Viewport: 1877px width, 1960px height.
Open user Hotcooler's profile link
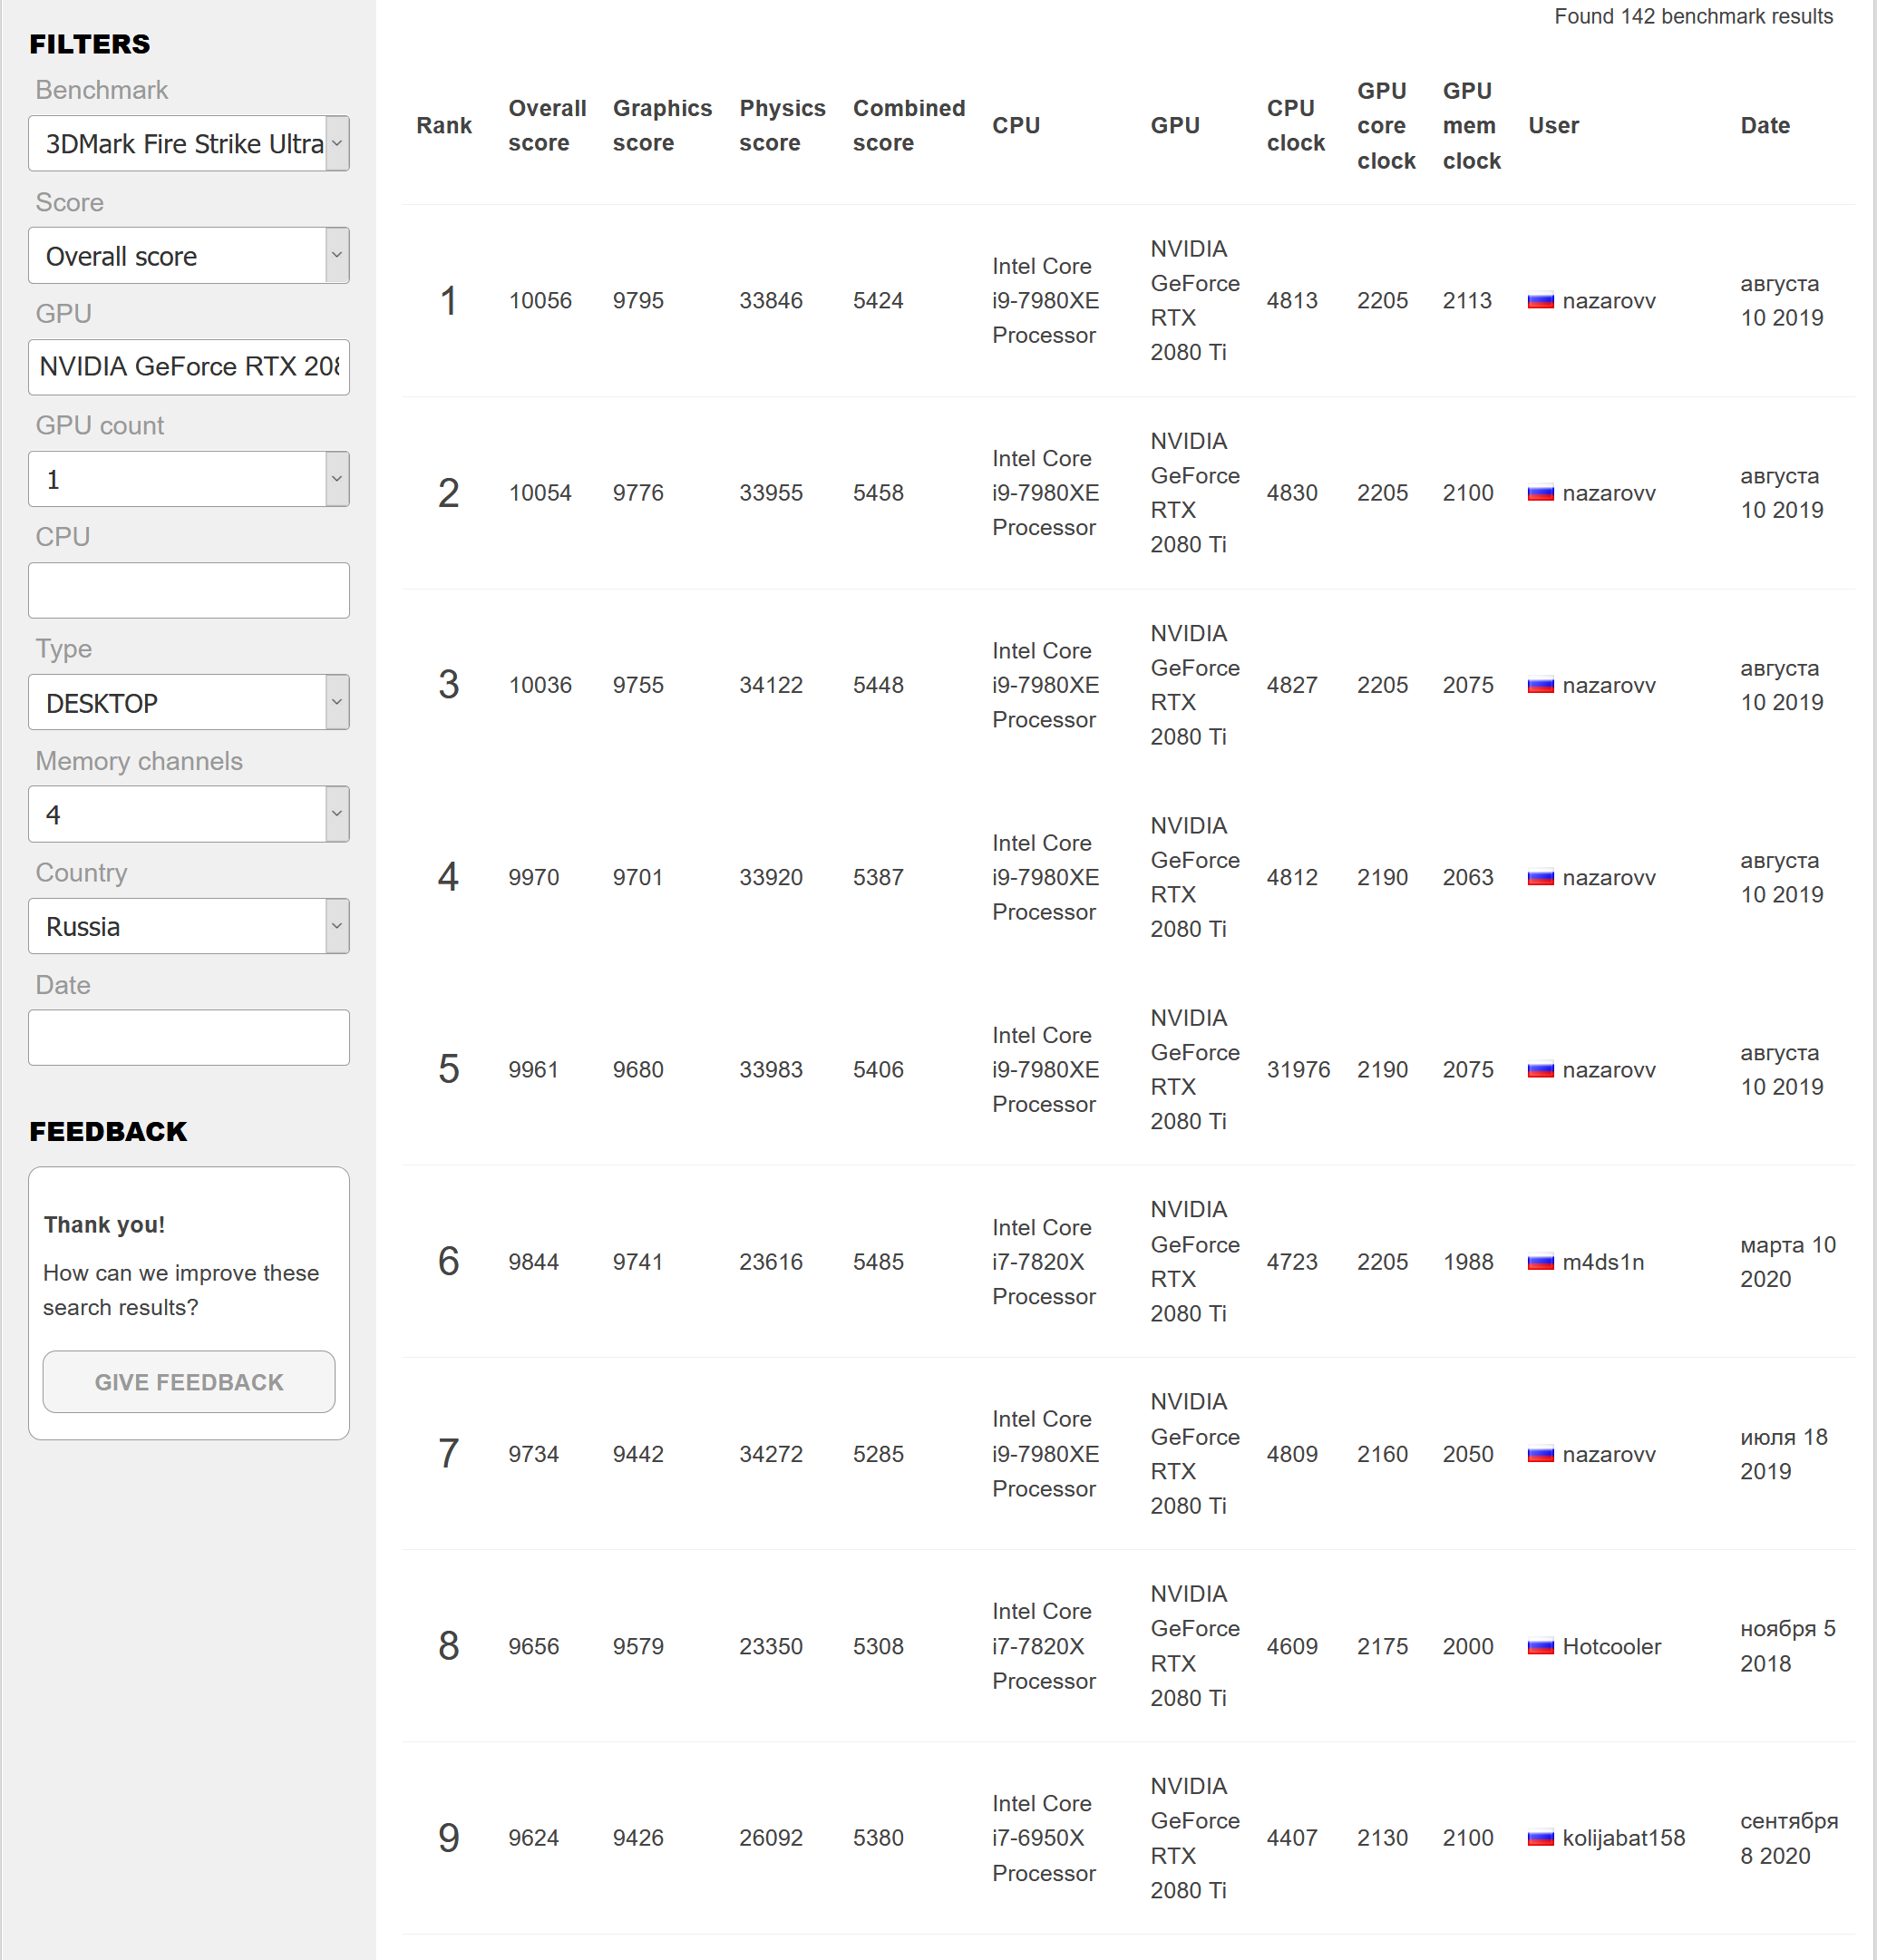[1610, 1646]
